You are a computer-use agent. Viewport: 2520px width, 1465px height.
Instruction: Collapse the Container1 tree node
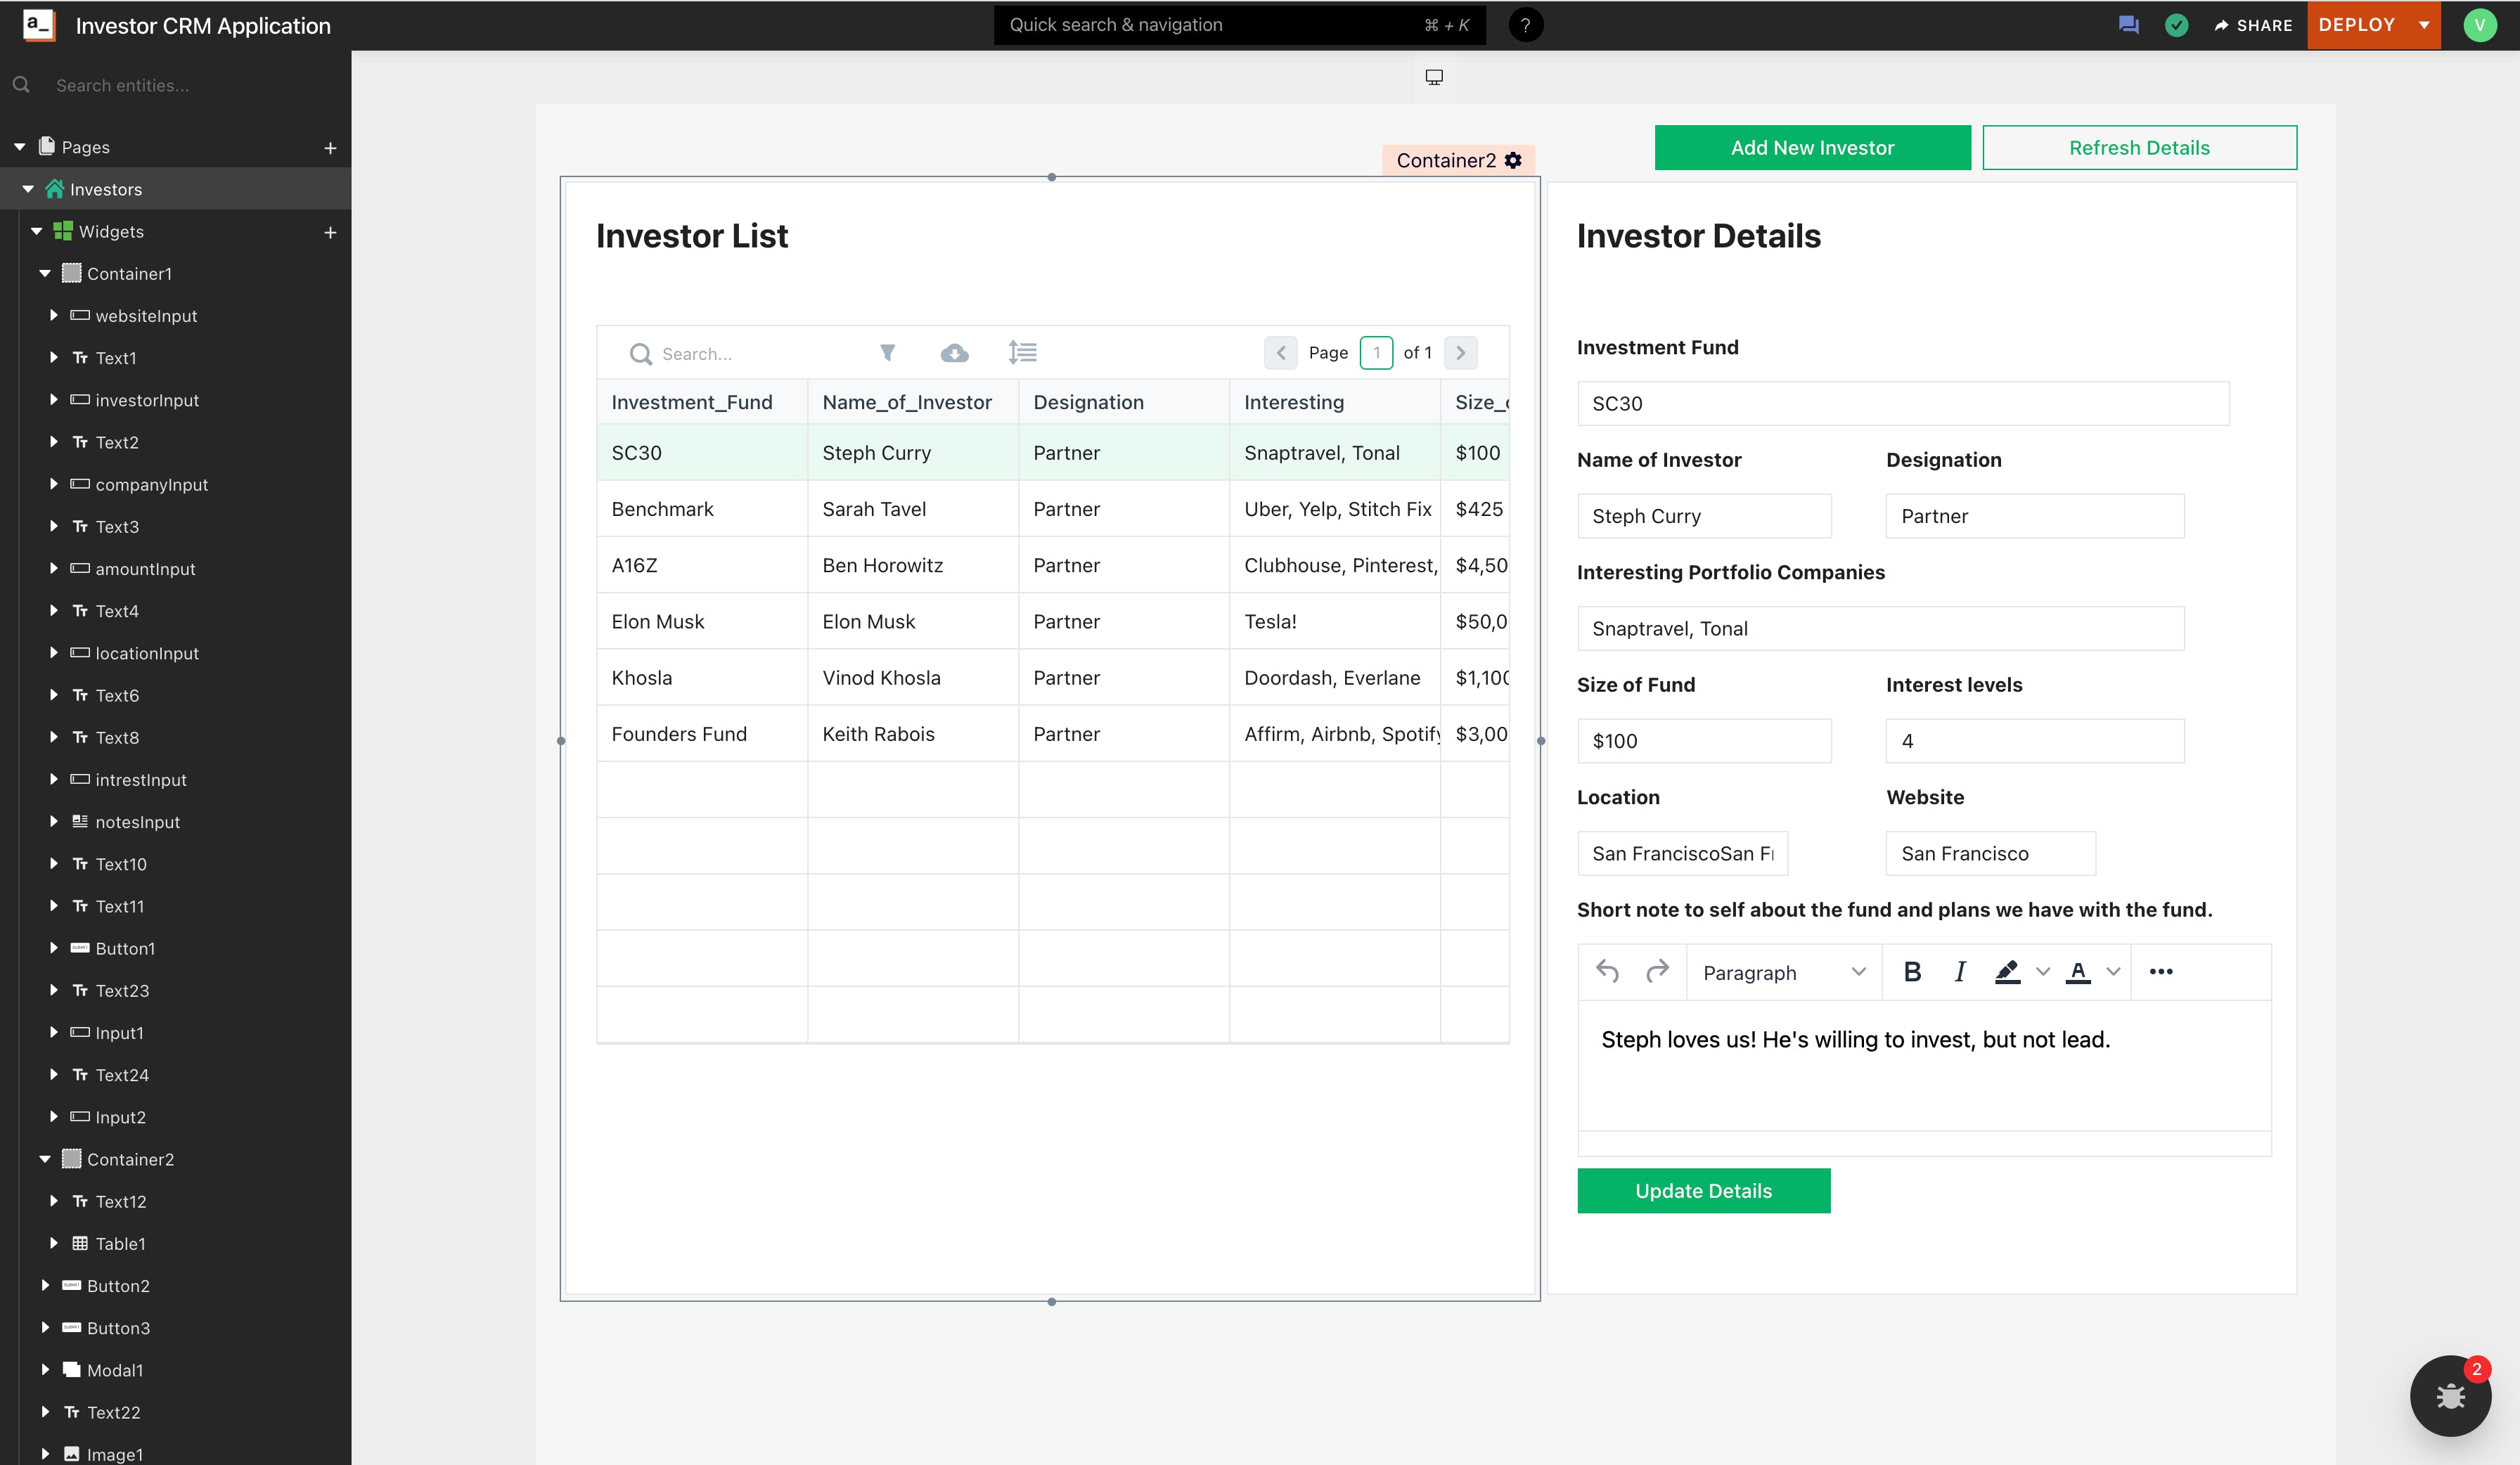click(x=45, y=273)
